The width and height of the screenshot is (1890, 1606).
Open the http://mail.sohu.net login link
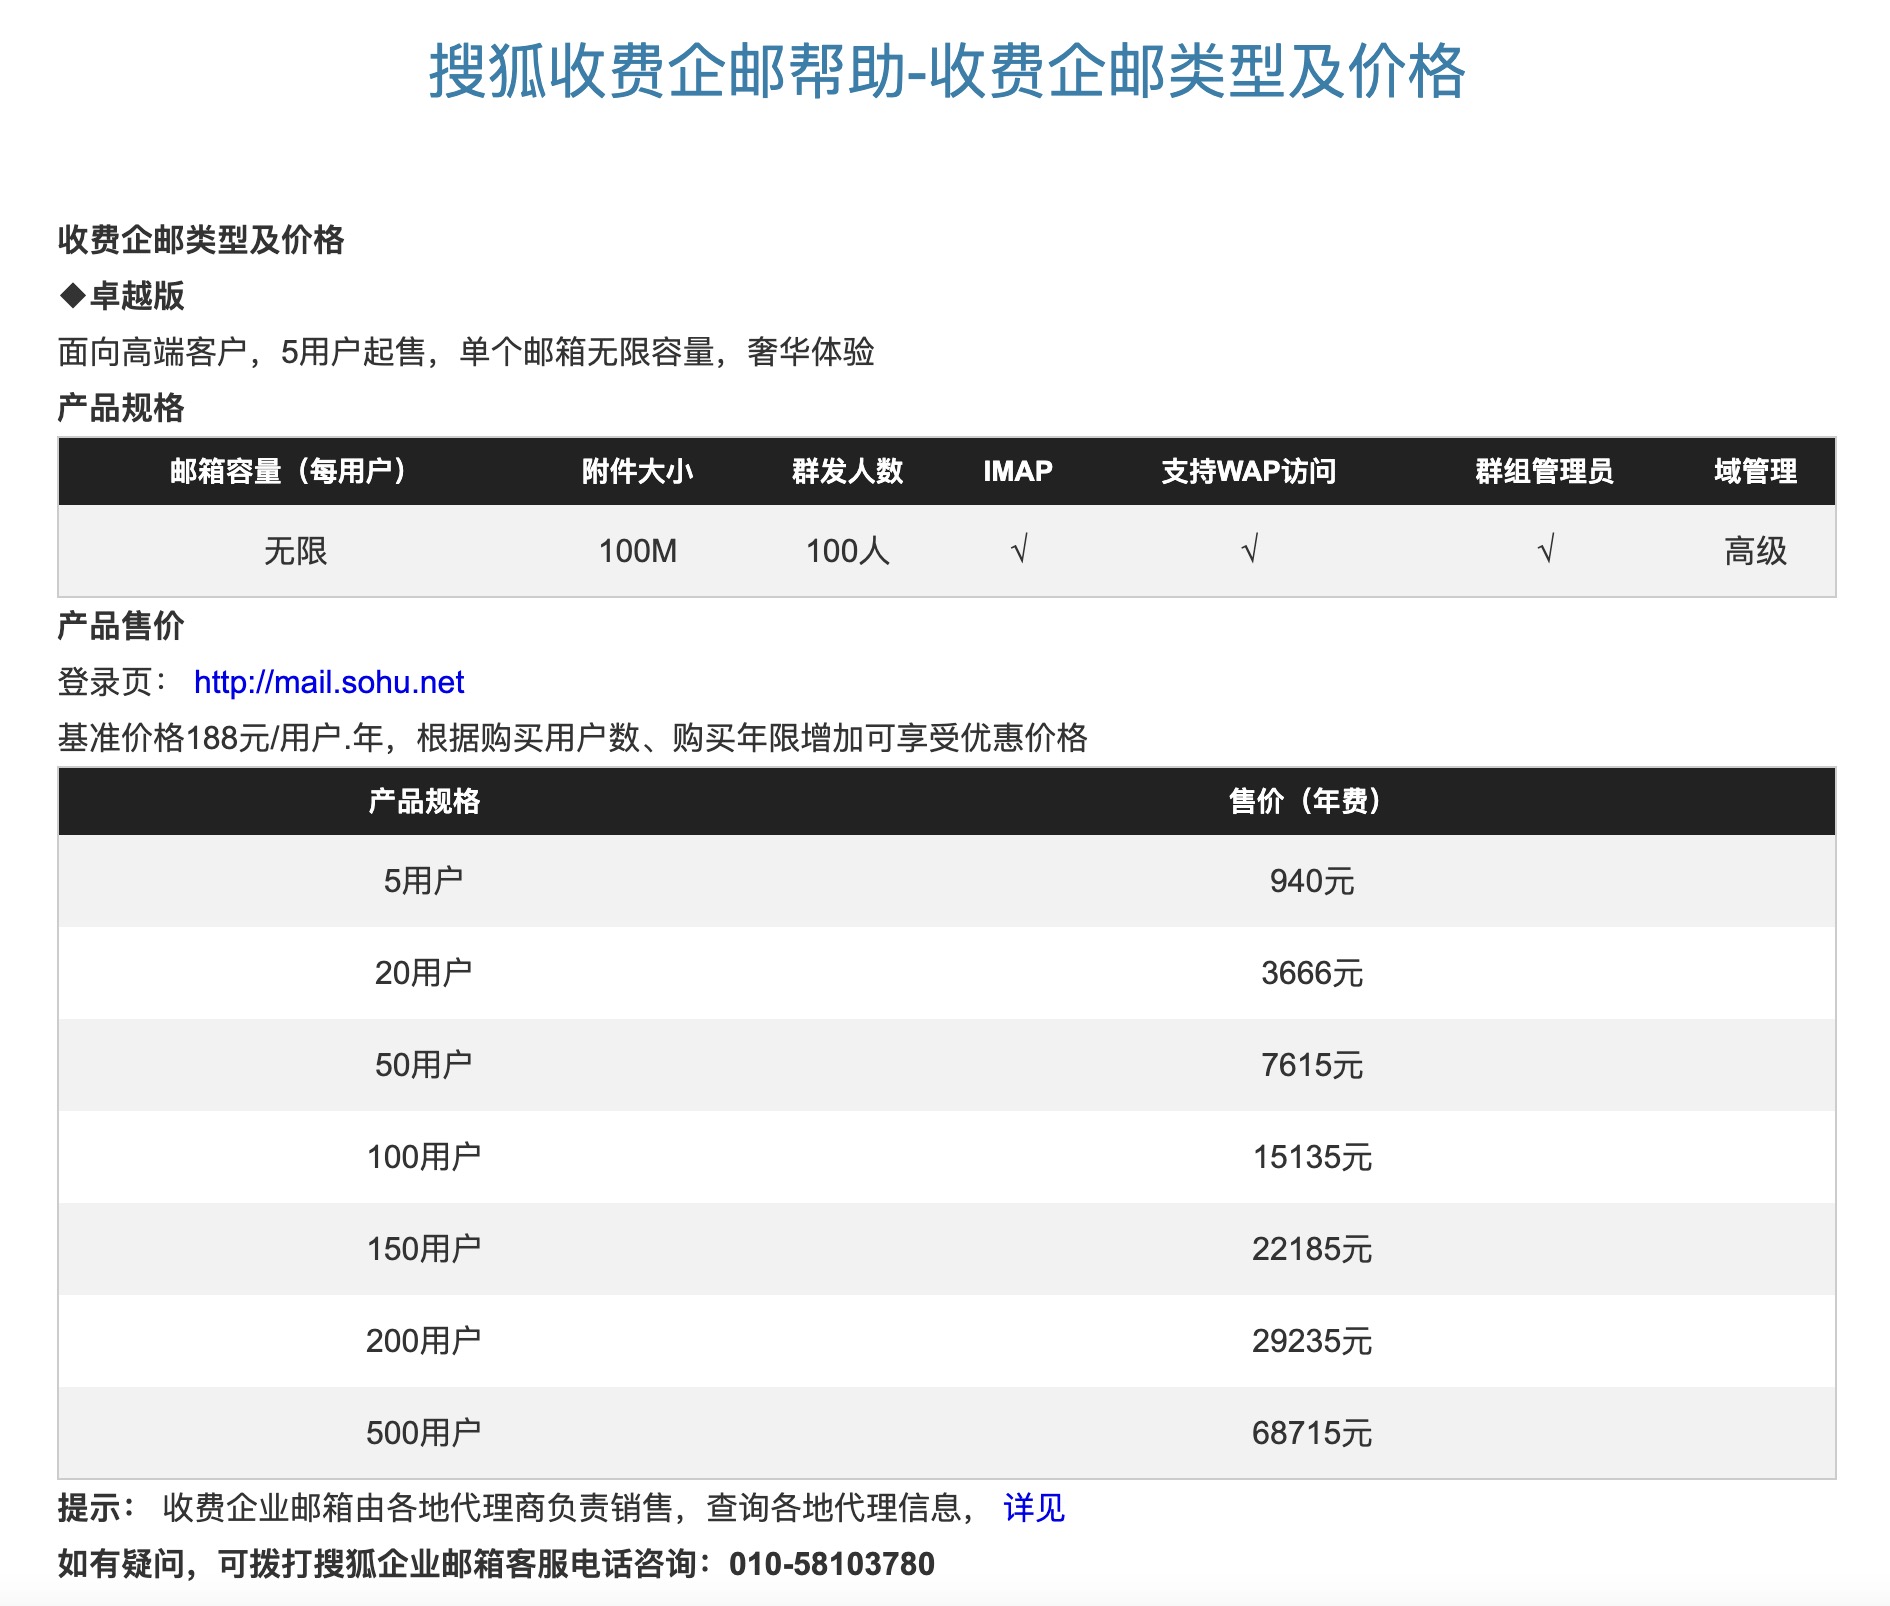[328, 682]
